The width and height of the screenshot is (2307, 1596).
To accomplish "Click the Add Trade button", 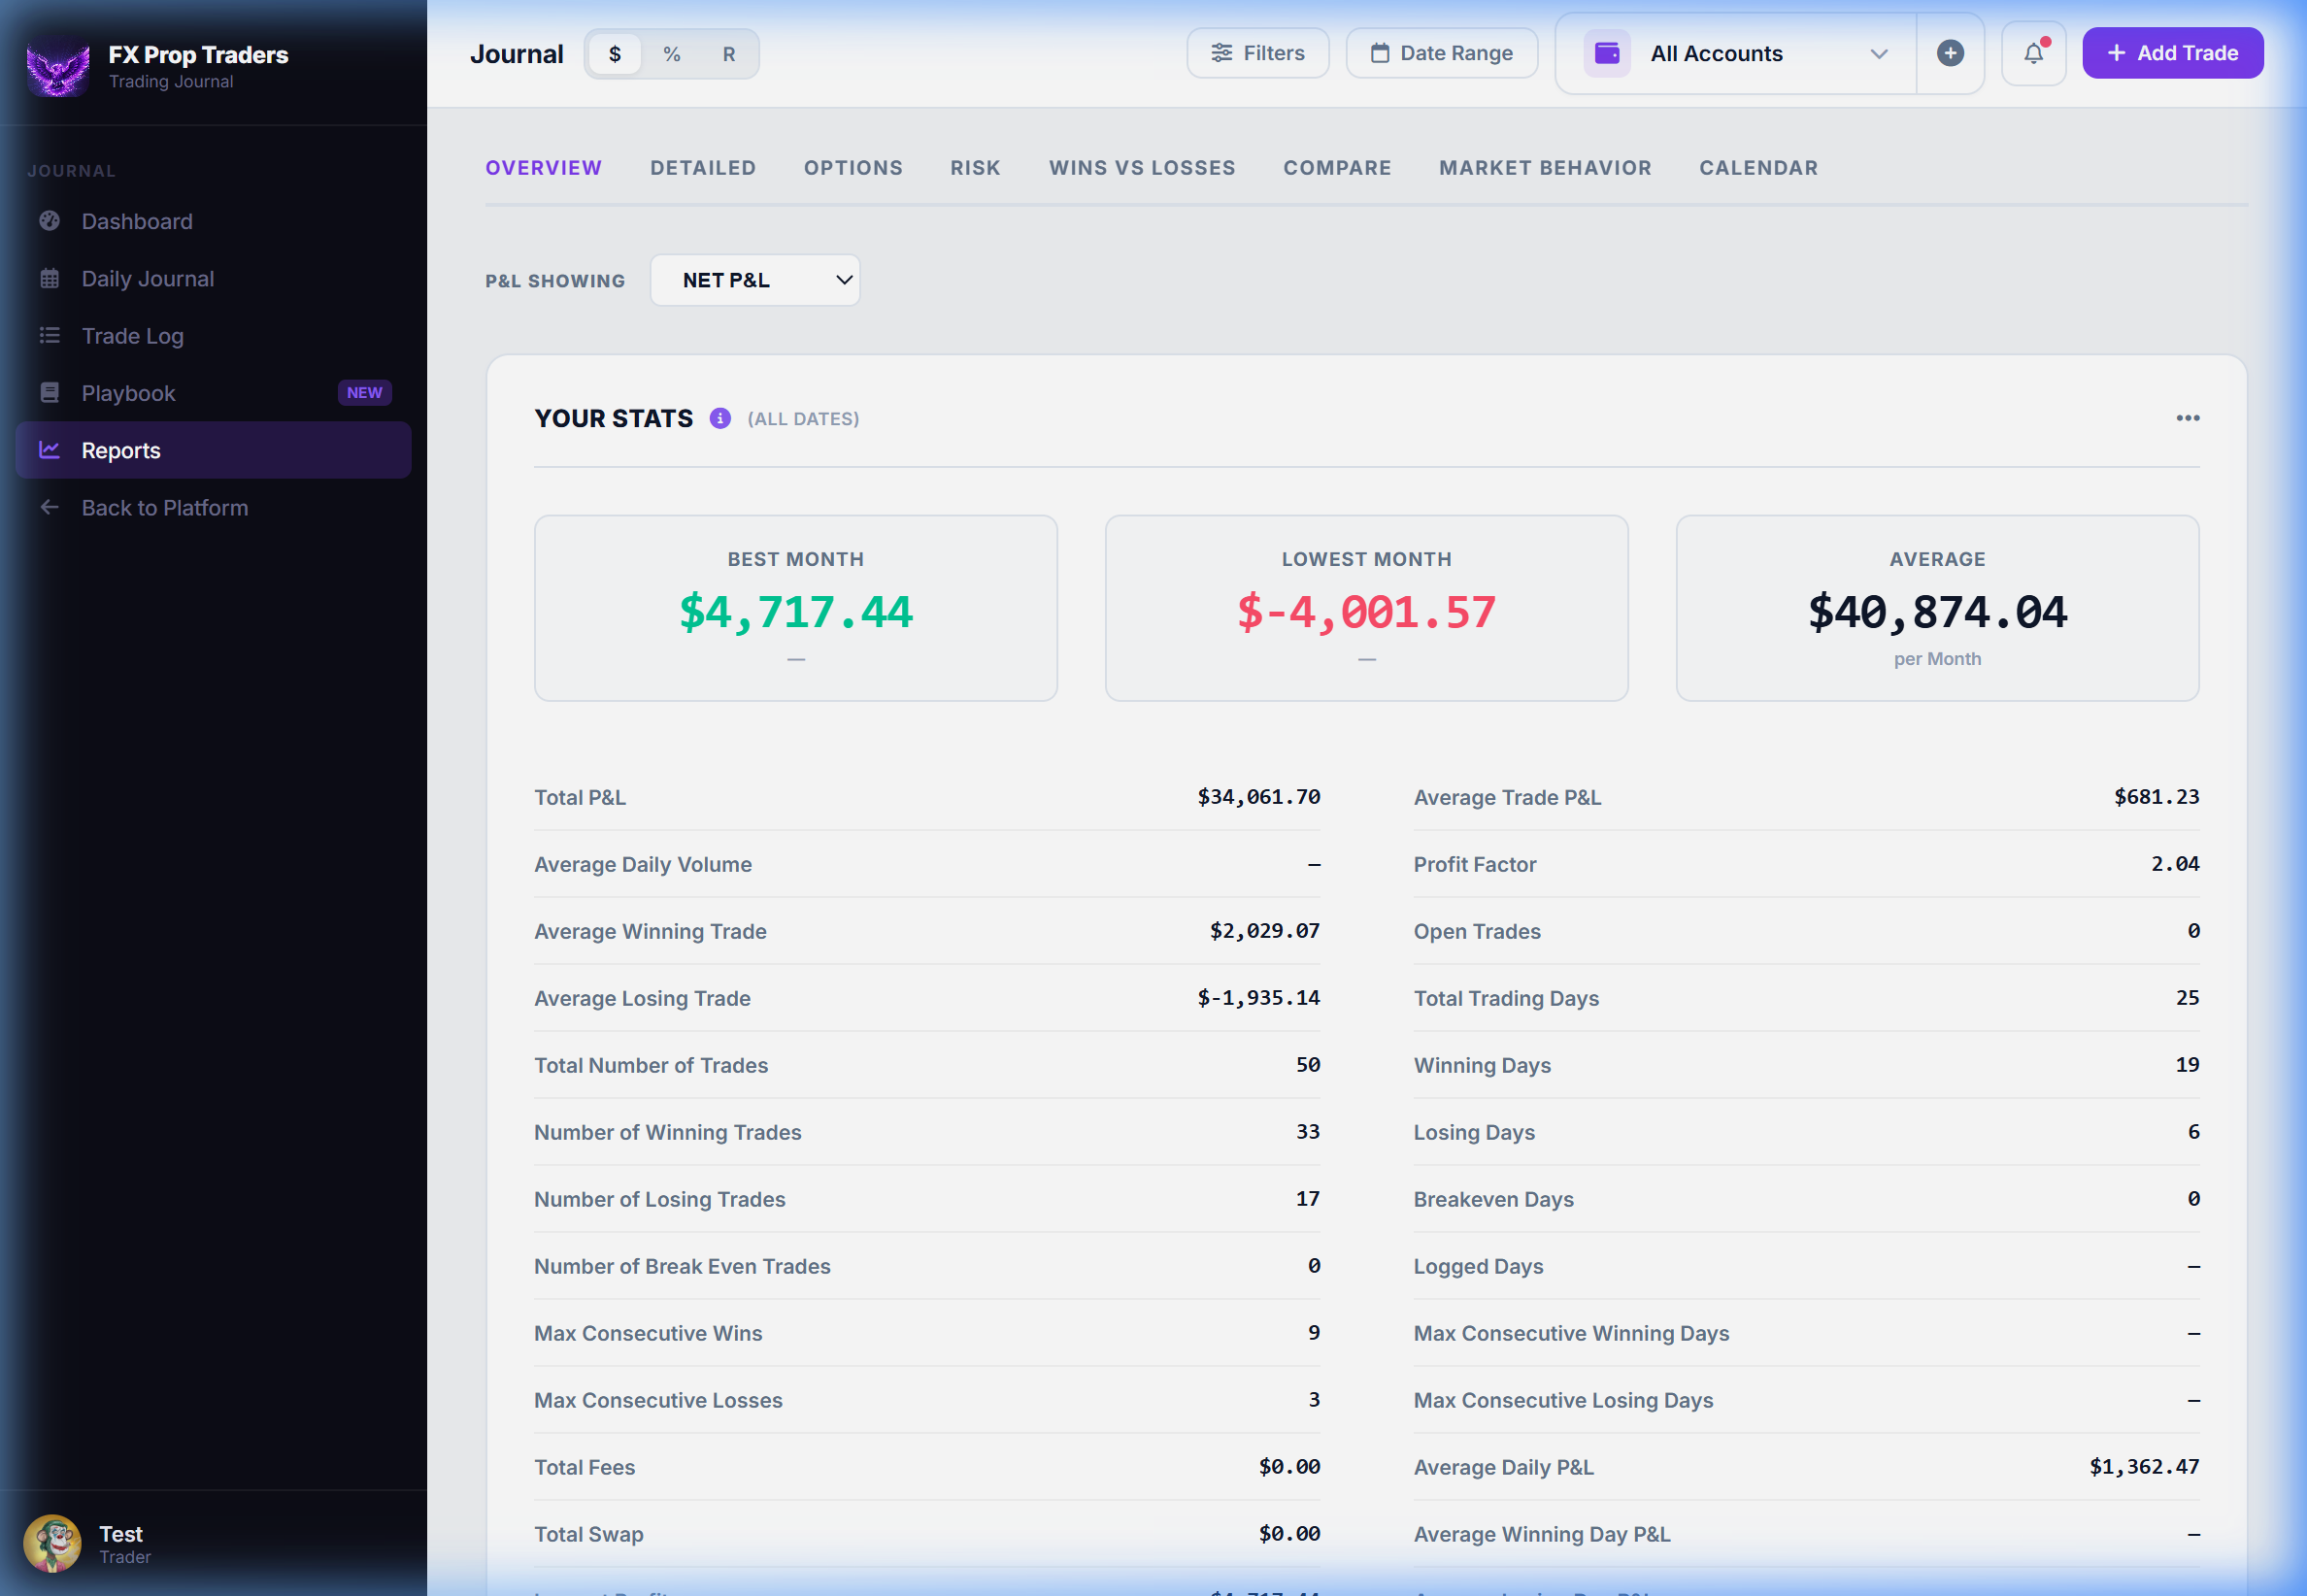I will [x=2172, y=53].
